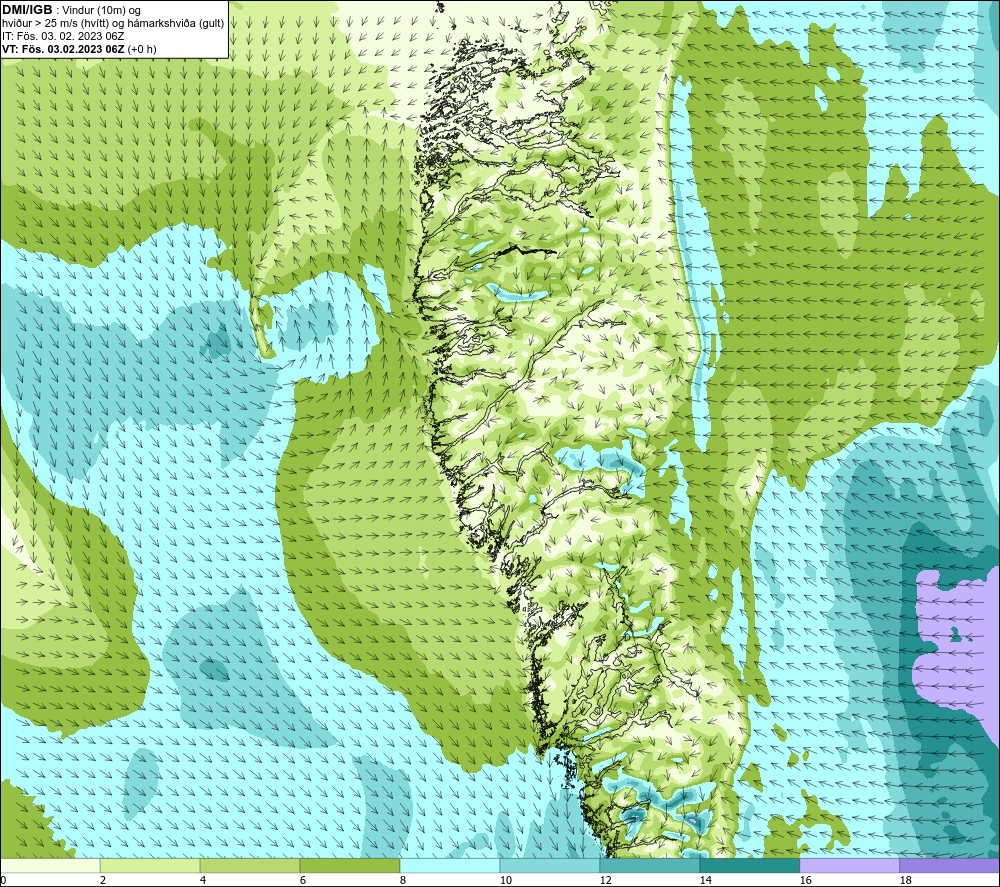Click the aqua 10–12 color swatch
Image resolution: width=1000 pixels, height=887 pixels.
pos(549,865)
